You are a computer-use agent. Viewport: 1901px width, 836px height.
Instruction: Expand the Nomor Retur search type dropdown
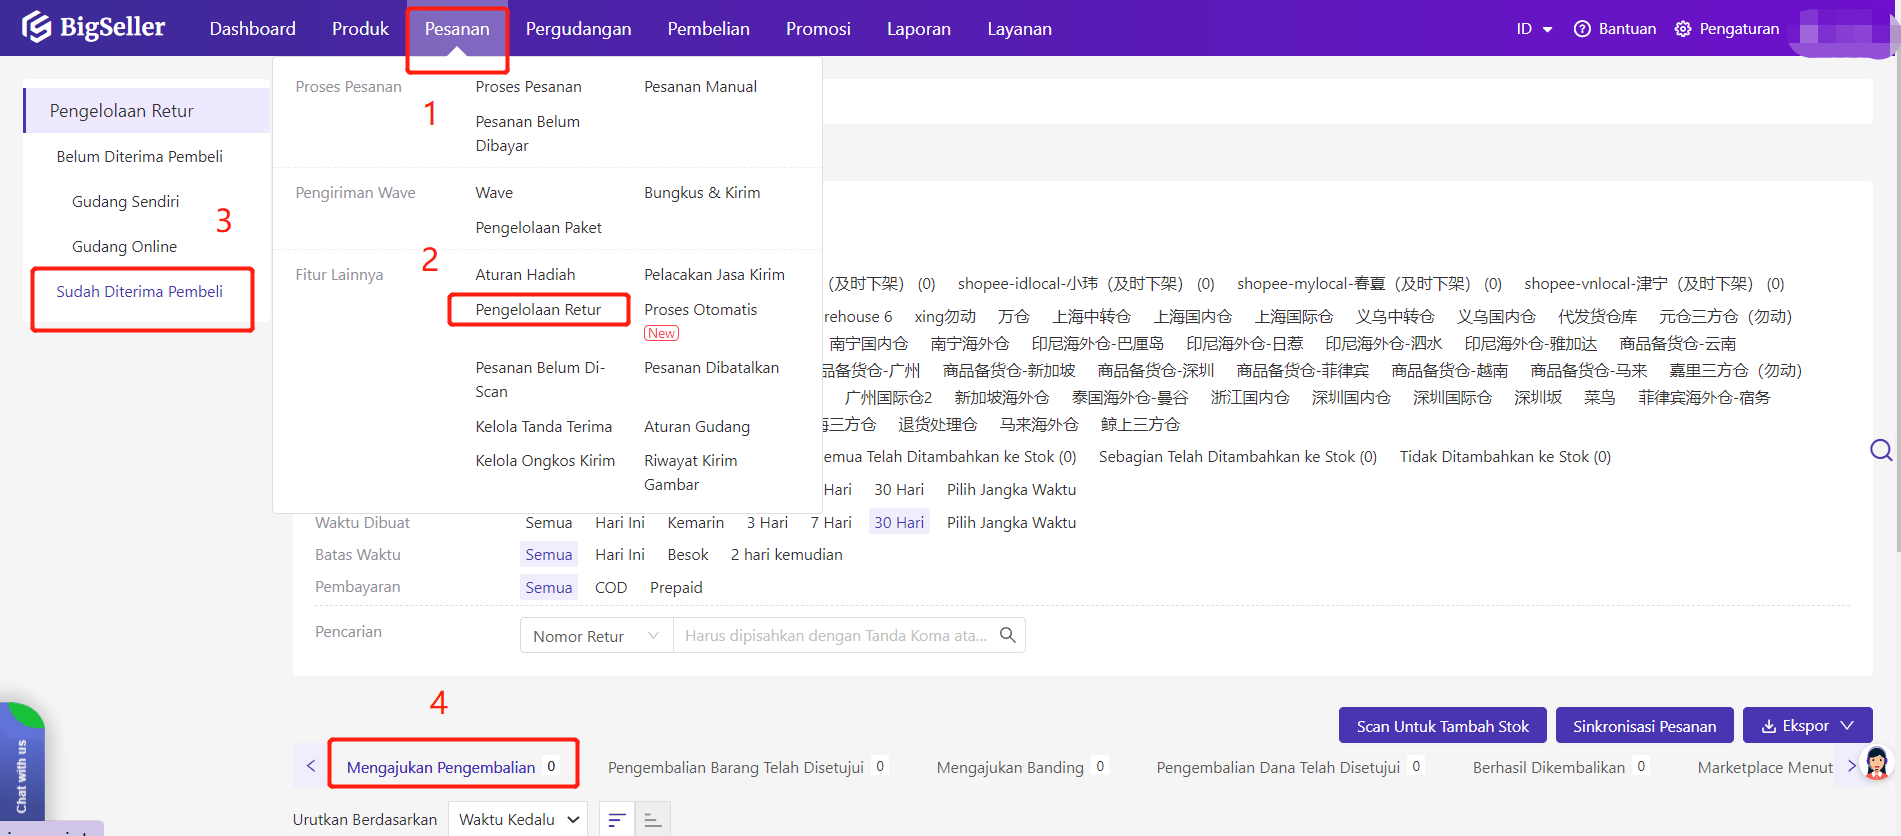[596, 636]
